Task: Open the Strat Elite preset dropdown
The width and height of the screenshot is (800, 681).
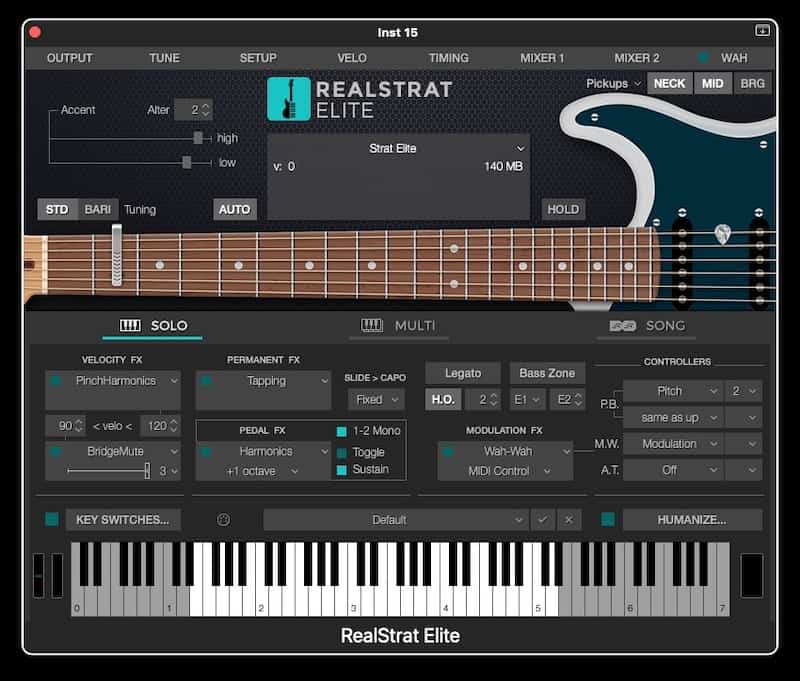Action: pyautogui.click(x=398, y=148)
